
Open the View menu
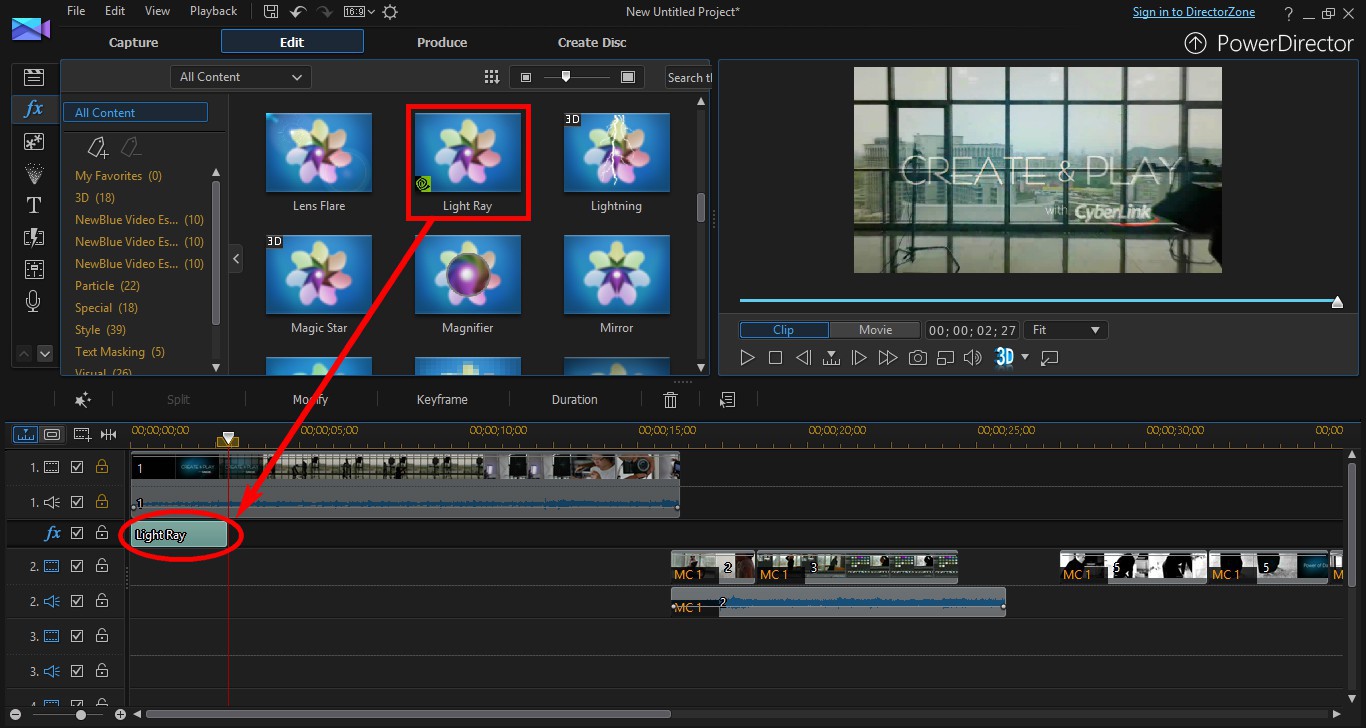[157, 11]
